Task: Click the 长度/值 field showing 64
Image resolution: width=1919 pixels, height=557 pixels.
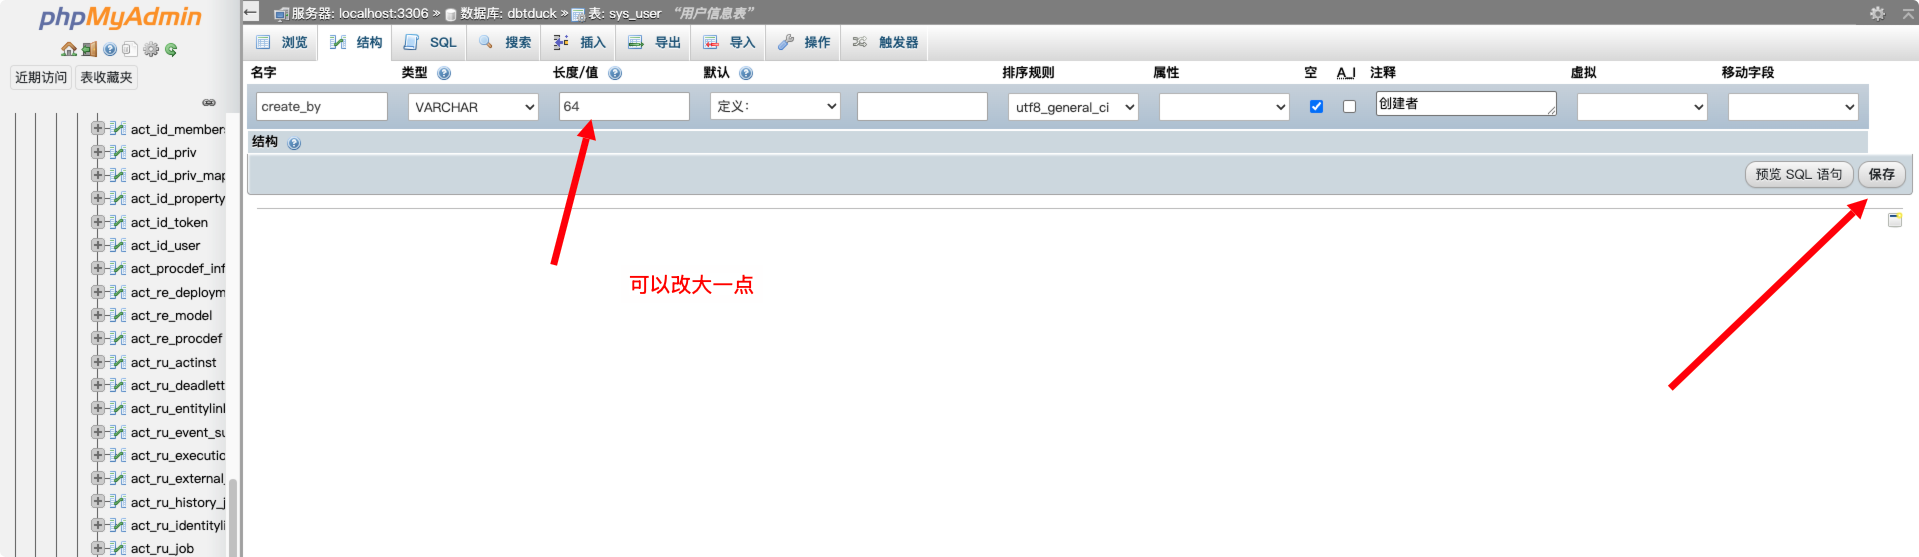Action: [624, 106]
